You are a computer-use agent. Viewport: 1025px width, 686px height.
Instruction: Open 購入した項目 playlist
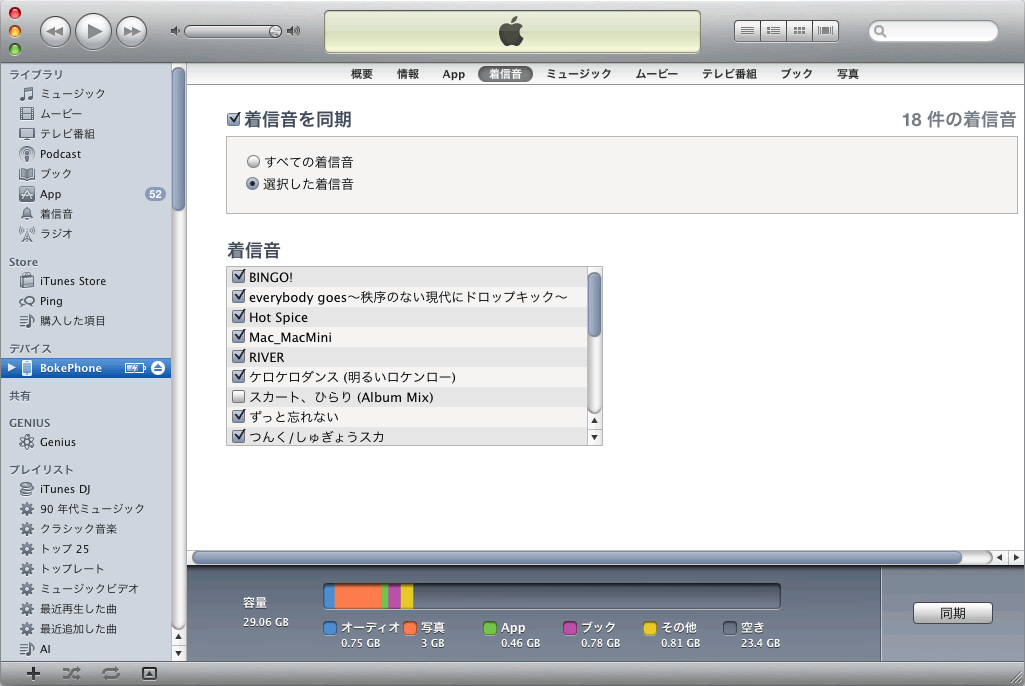(x=72, y=320)
